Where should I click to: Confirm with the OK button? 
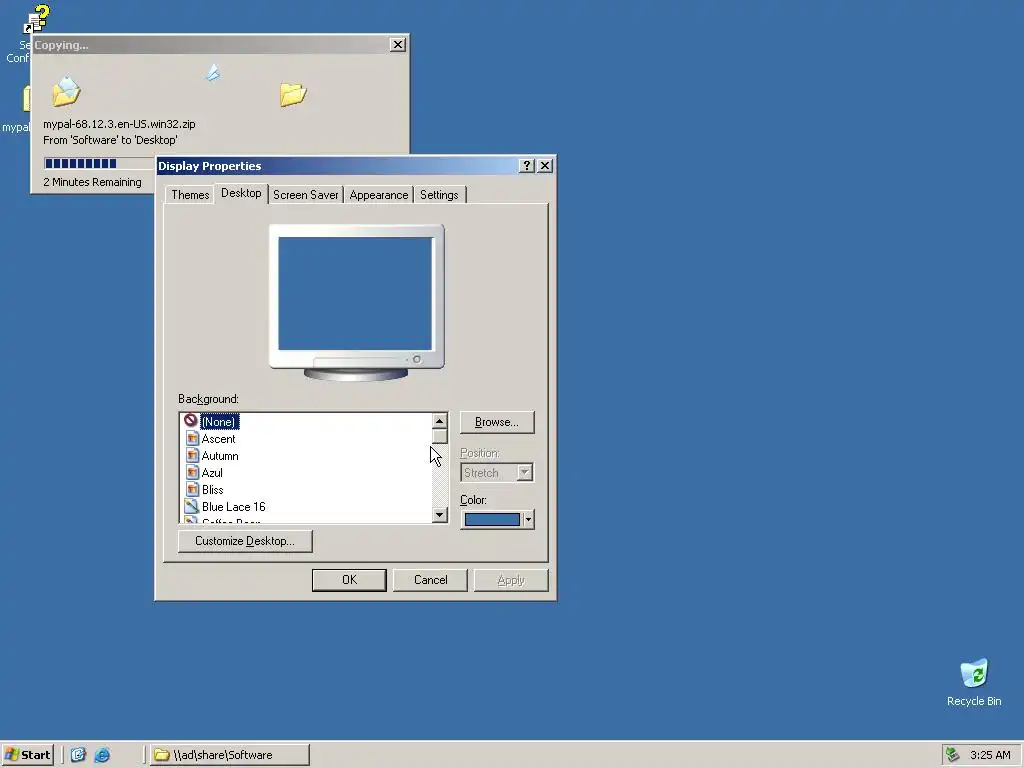click(349, 580)
